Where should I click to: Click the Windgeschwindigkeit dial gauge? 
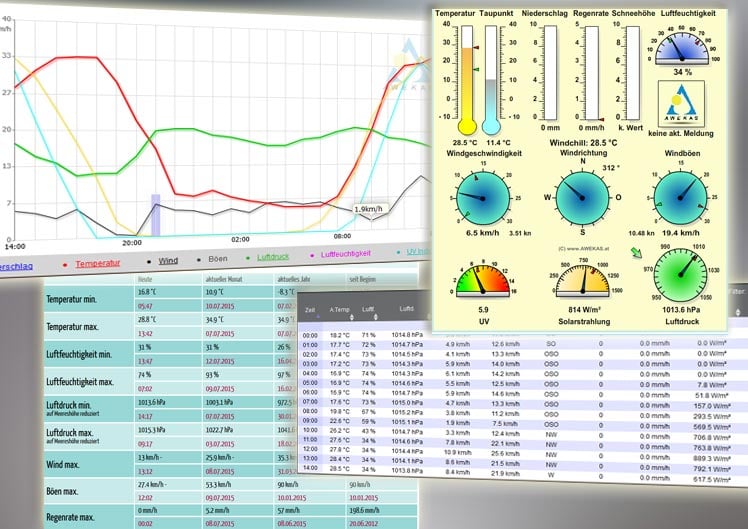[x=483, y=197]
